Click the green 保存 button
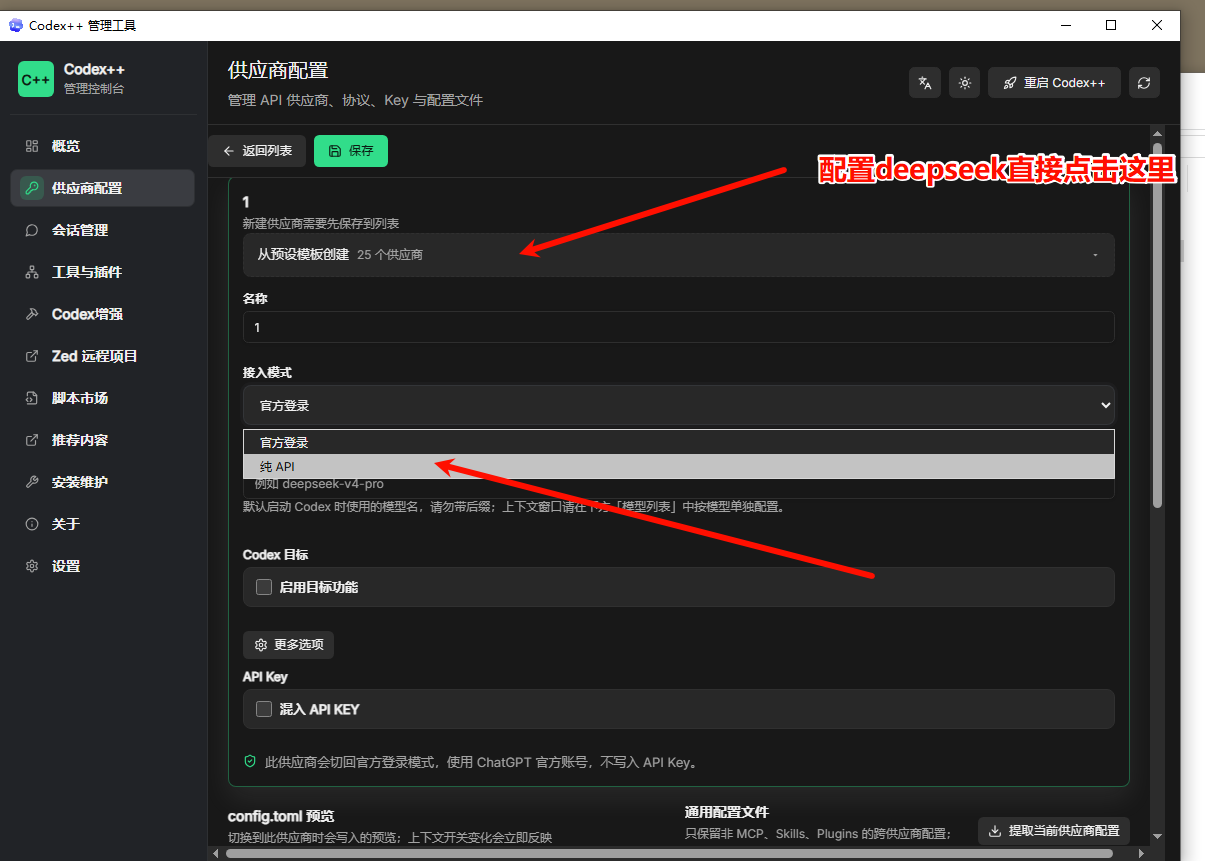 click(351, 151)
